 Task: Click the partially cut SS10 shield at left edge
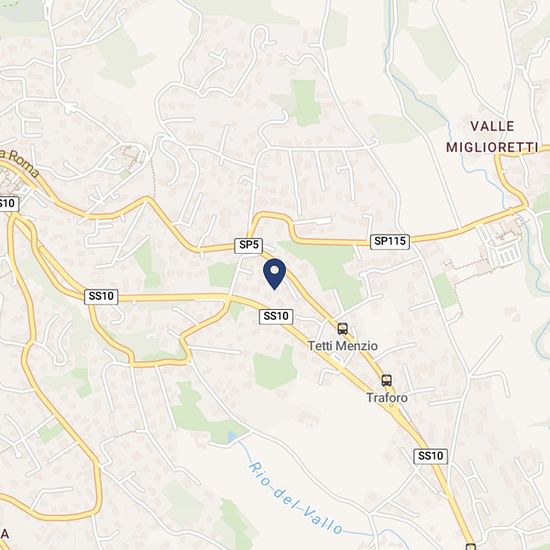(x=8, y=204)
